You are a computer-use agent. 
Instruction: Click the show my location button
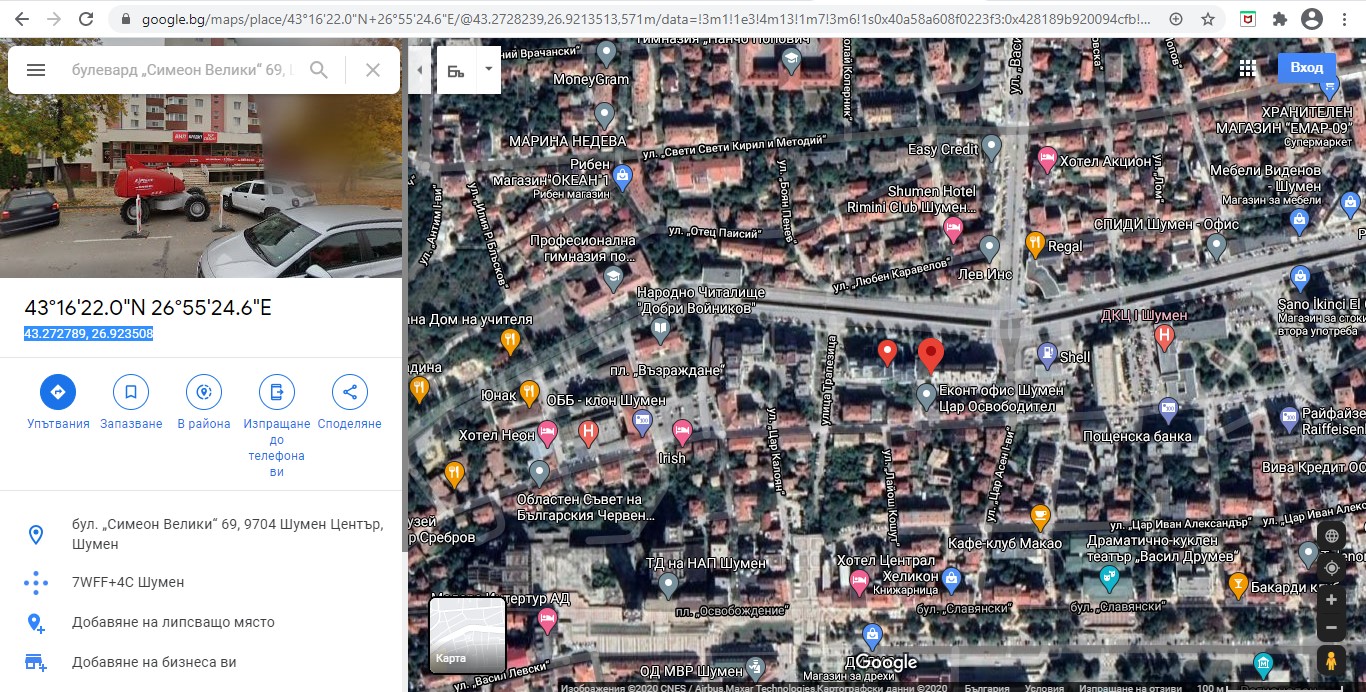(1331, 568)
